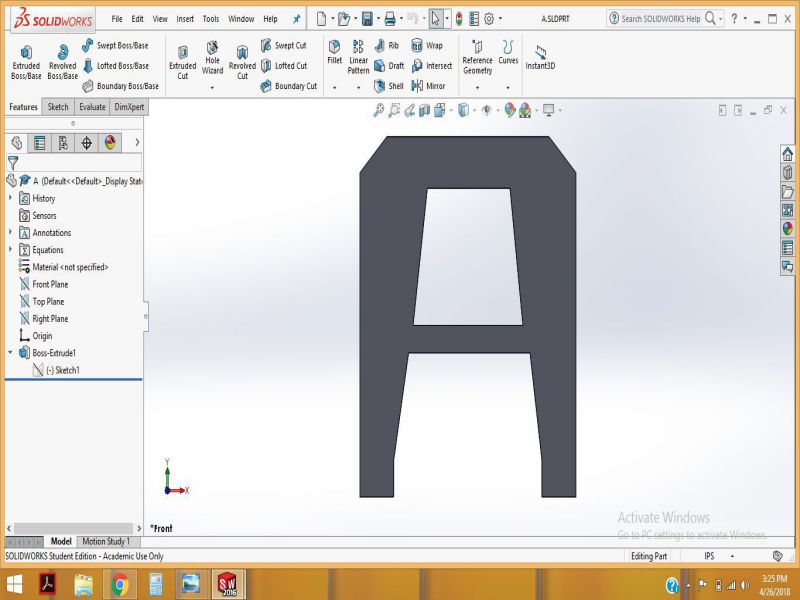Click the Windows Start button
800x600 pixels.
[14, 584]
